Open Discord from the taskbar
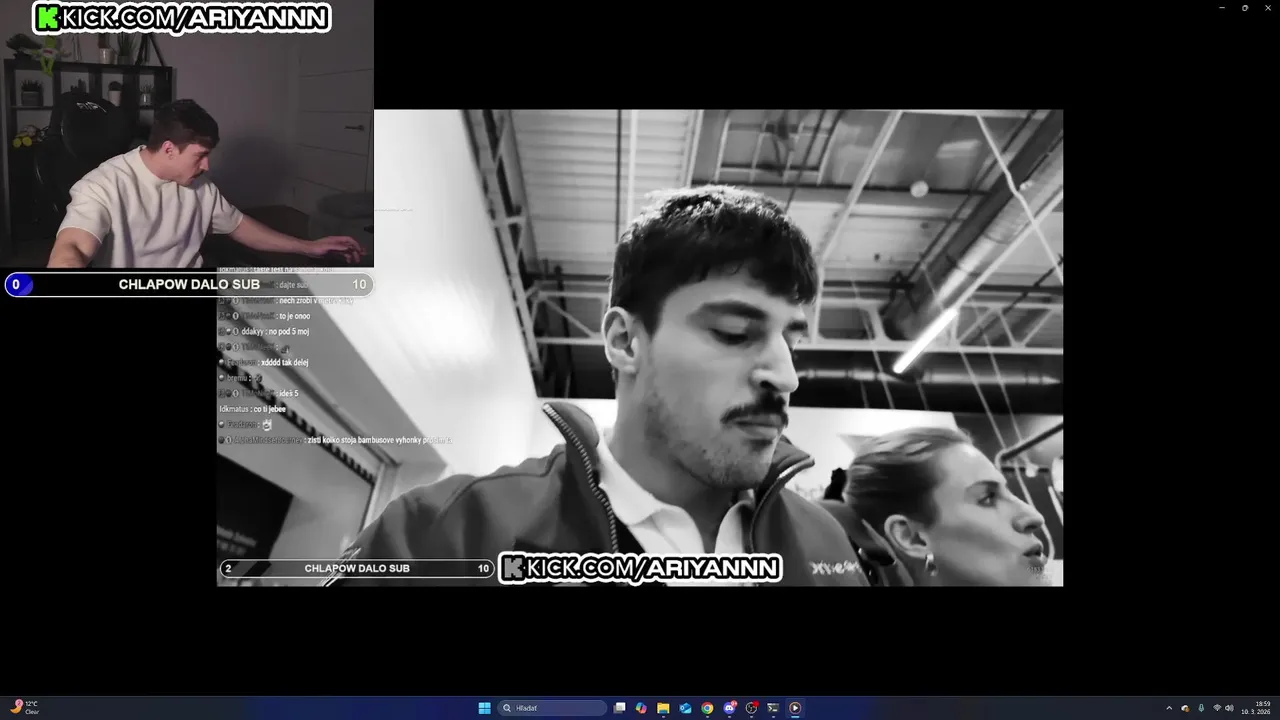This screenshot has height=720, width=1280. (x=730, y=708)
